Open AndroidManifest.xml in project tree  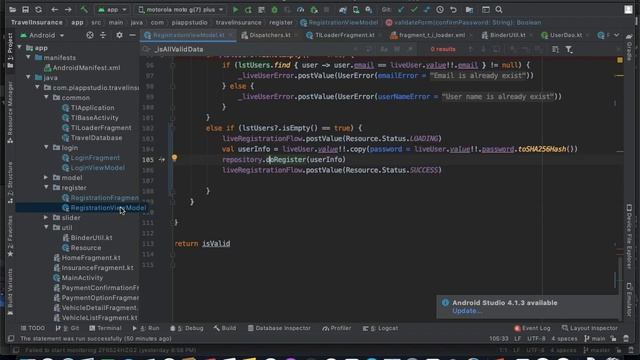click(82, 68)
